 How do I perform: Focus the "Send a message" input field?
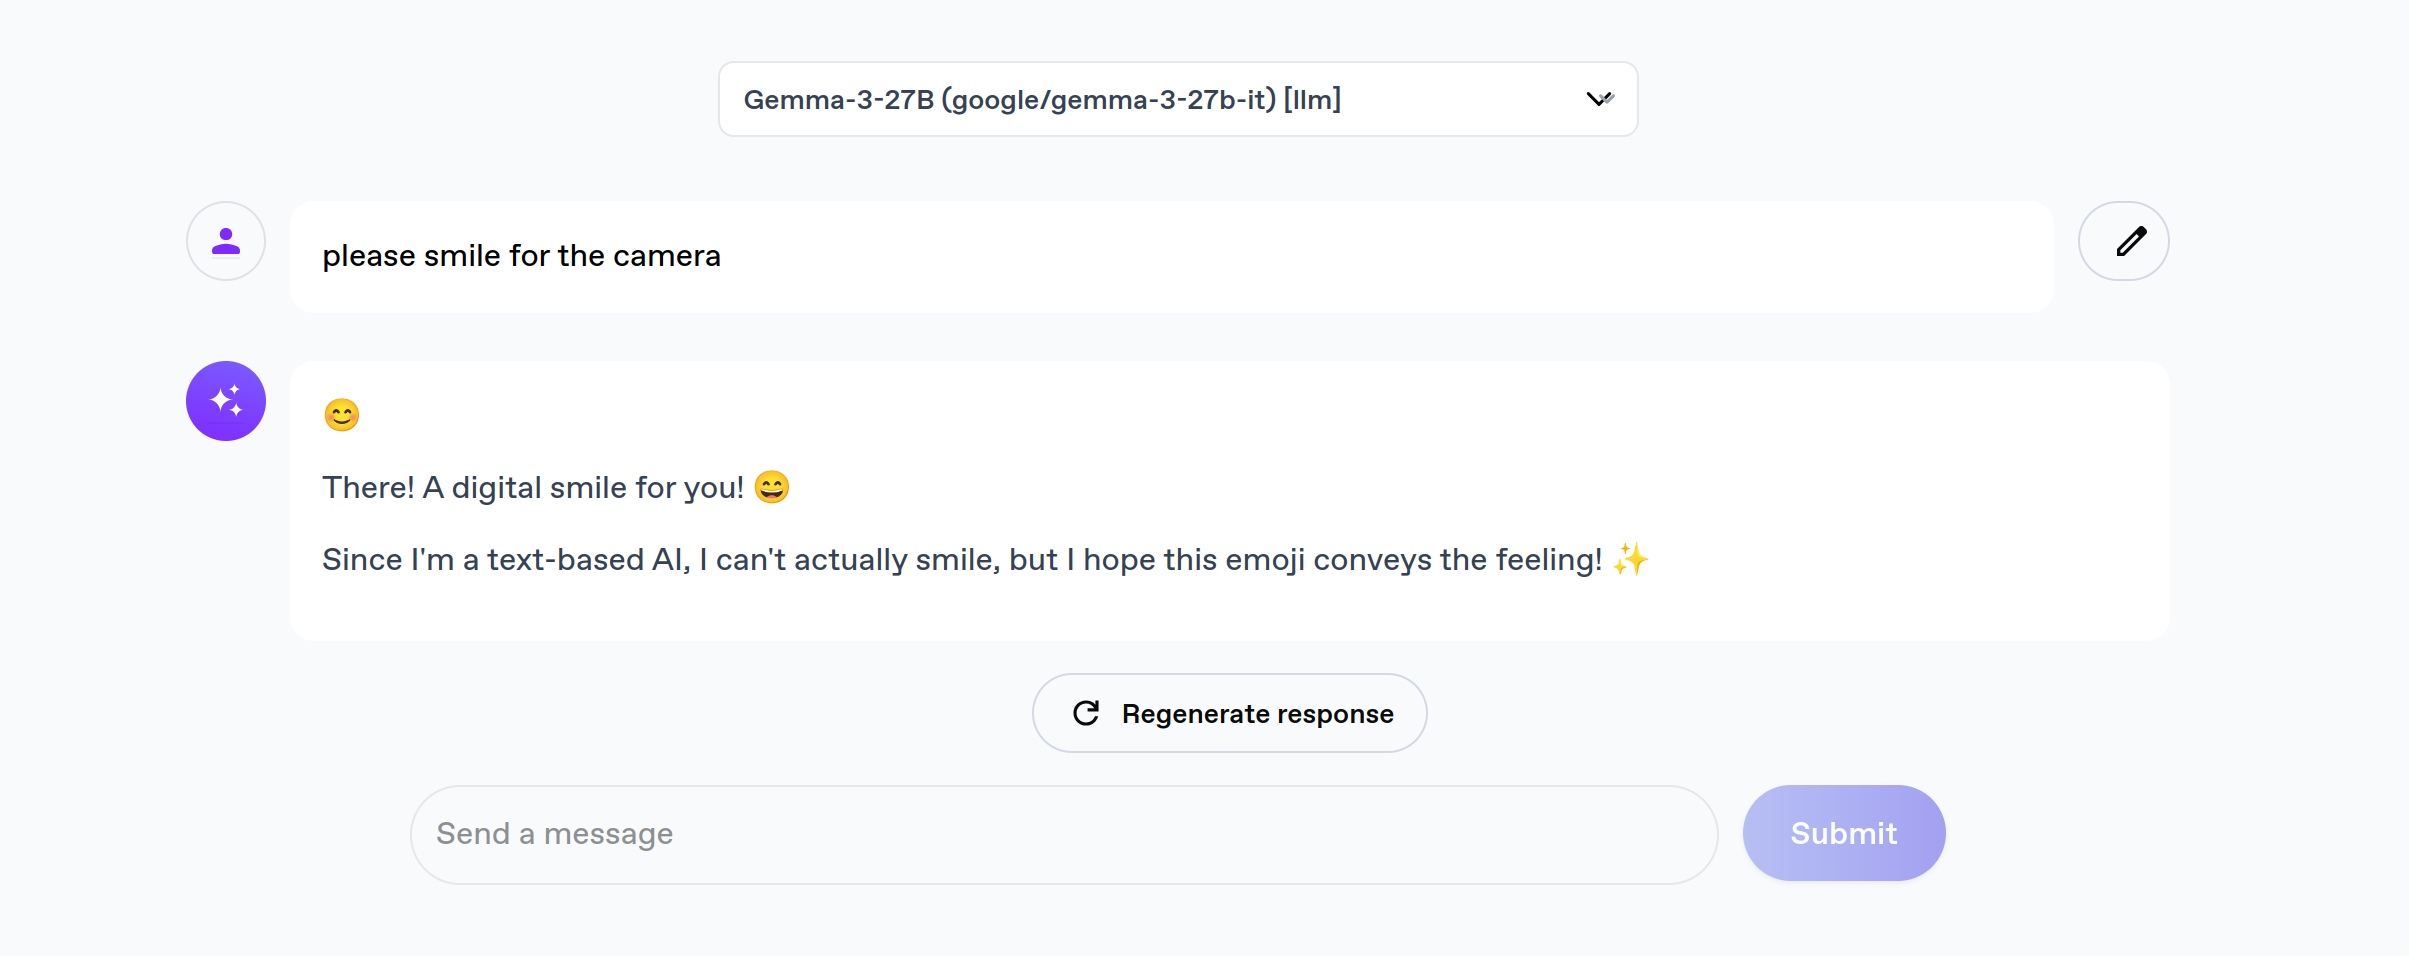1063,834
